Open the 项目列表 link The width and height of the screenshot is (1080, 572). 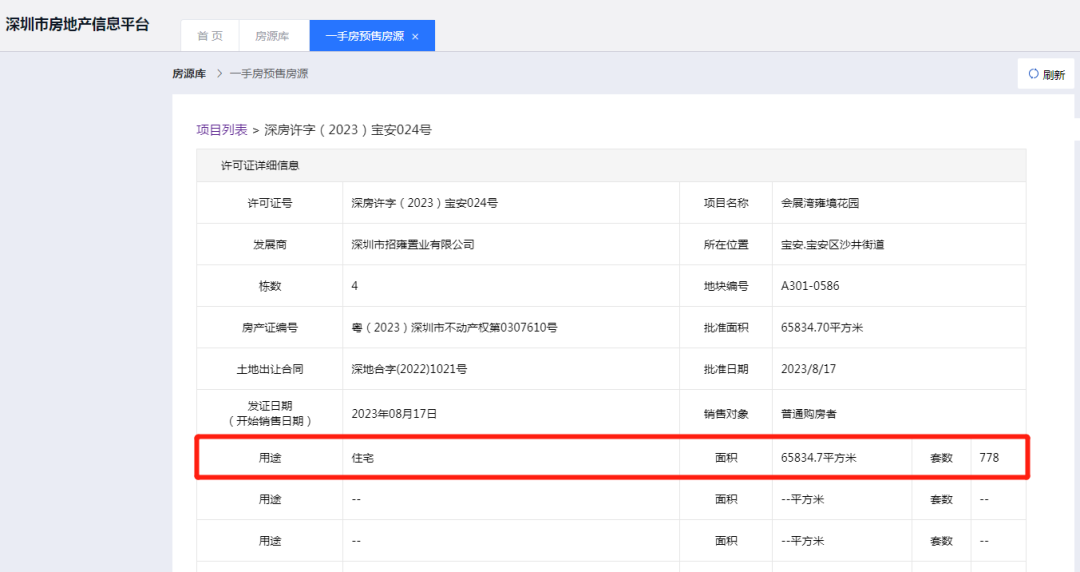(222, 130)
